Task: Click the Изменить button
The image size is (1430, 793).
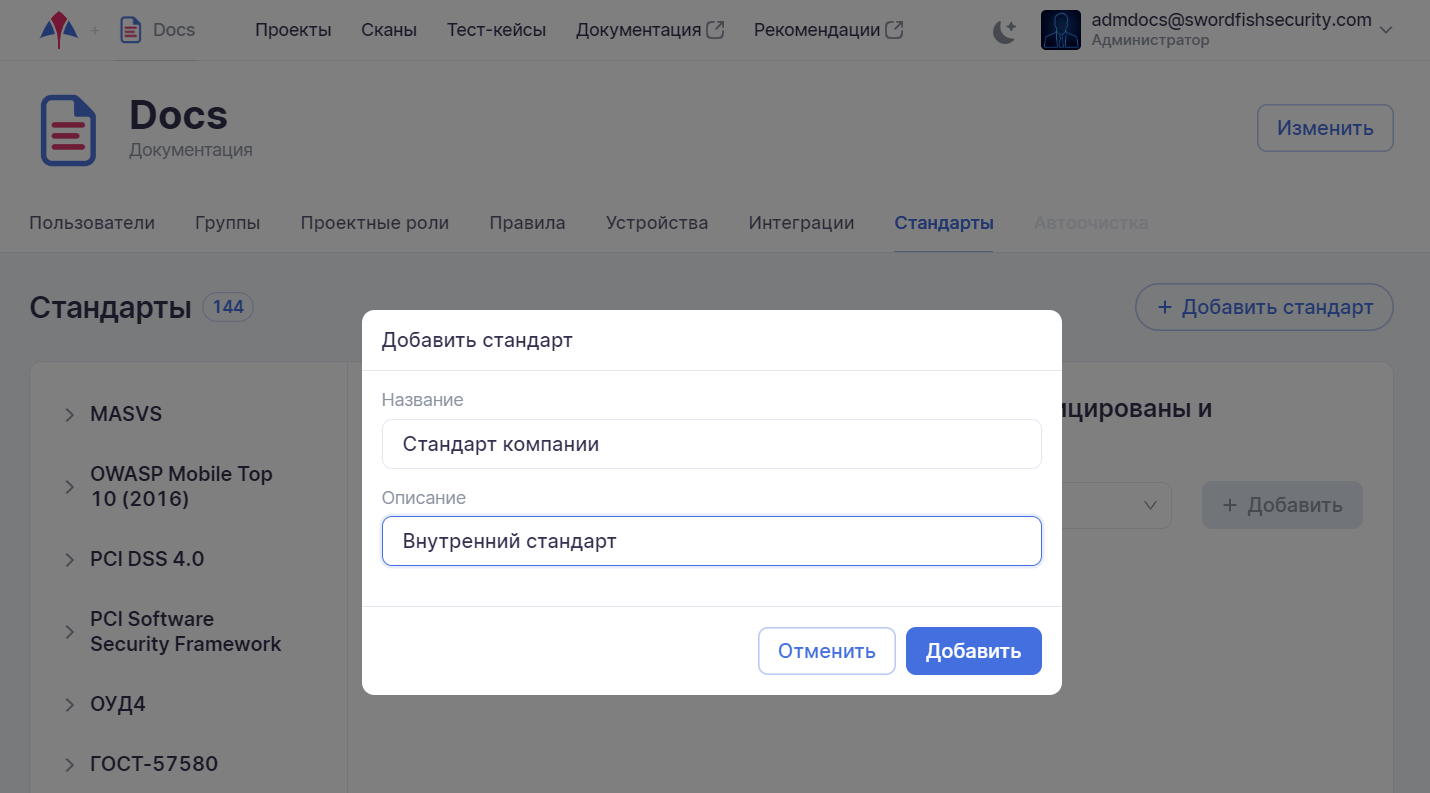Action: pyautogui.click(x=1324, y=128)
